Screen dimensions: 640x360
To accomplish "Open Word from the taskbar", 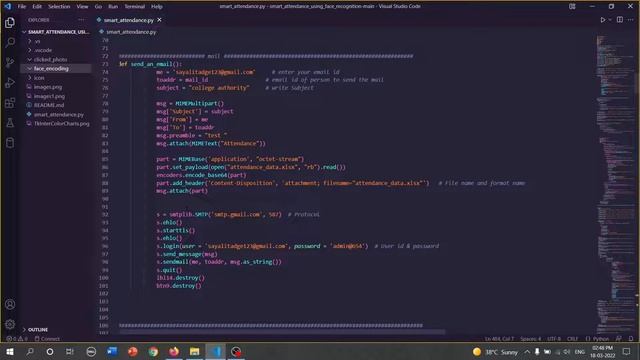I will tap(112, 351).
